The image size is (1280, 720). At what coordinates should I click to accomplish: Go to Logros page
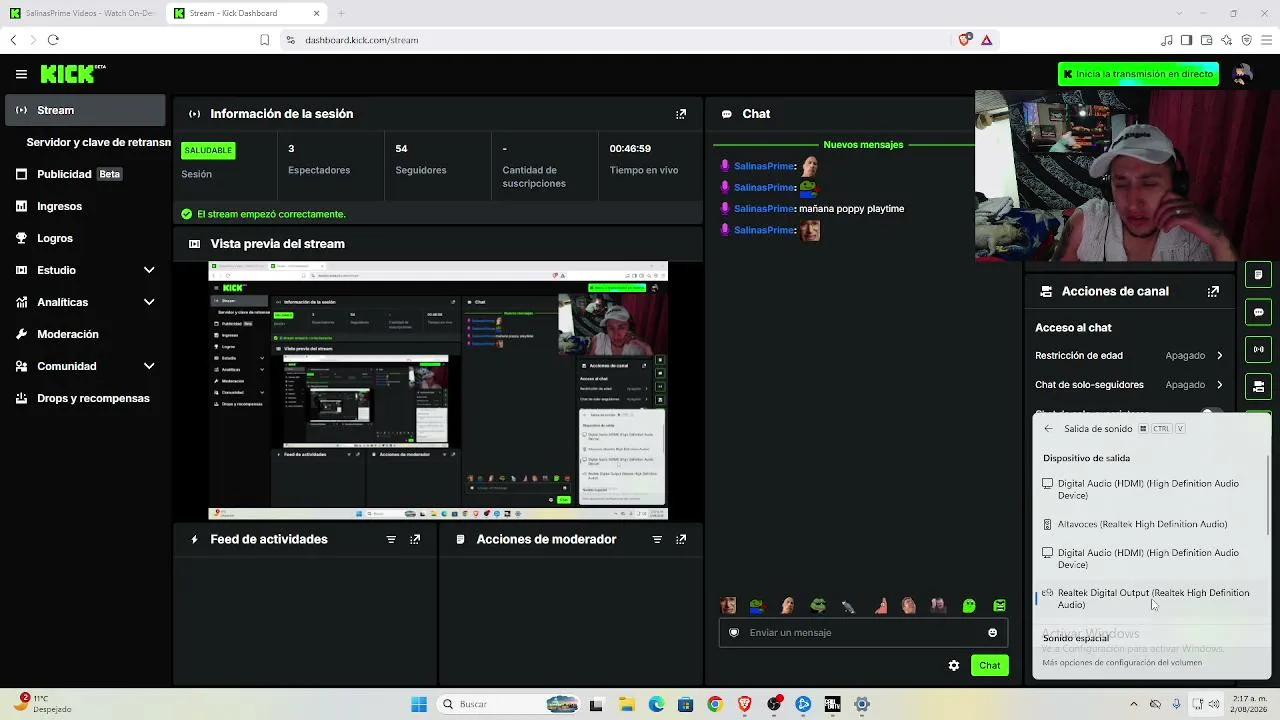click(85, 238)
